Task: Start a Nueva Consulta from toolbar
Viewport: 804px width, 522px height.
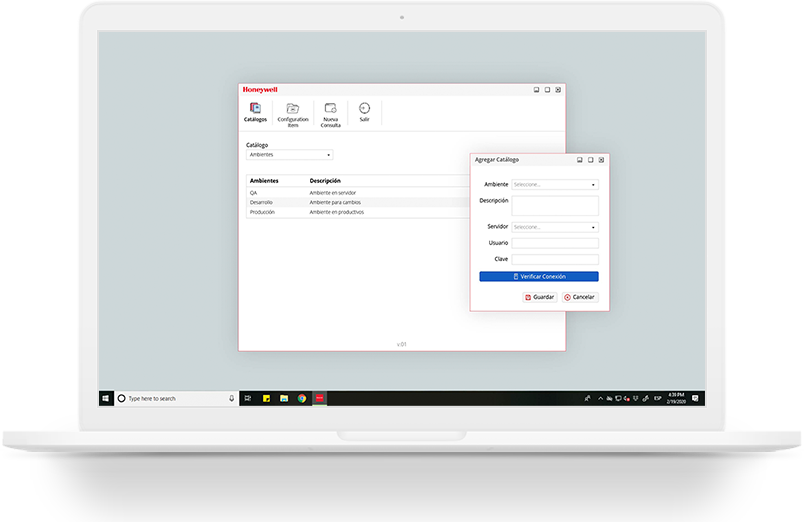Action: 330,110
